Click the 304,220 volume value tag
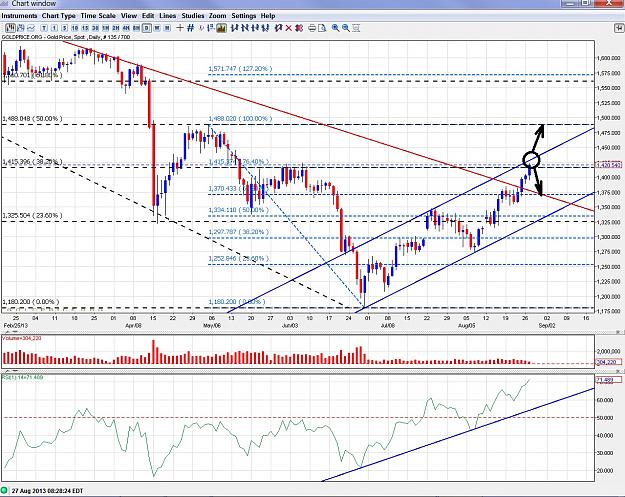Screen dimensions: 625x497 click(x=608, y=362)
